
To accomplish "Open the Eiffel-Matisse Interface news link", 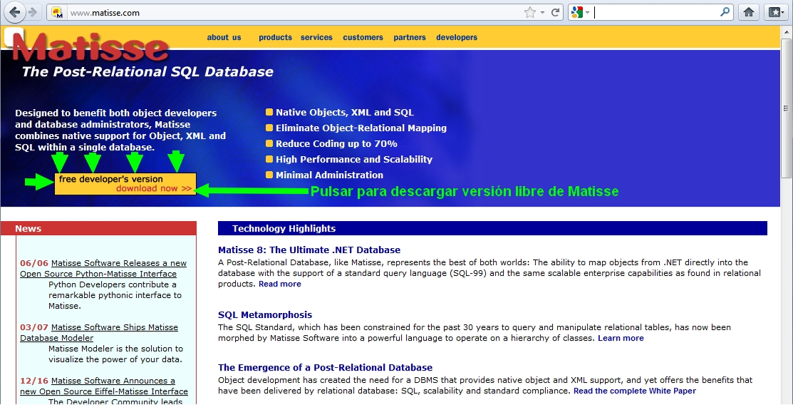I will point(104,386).
